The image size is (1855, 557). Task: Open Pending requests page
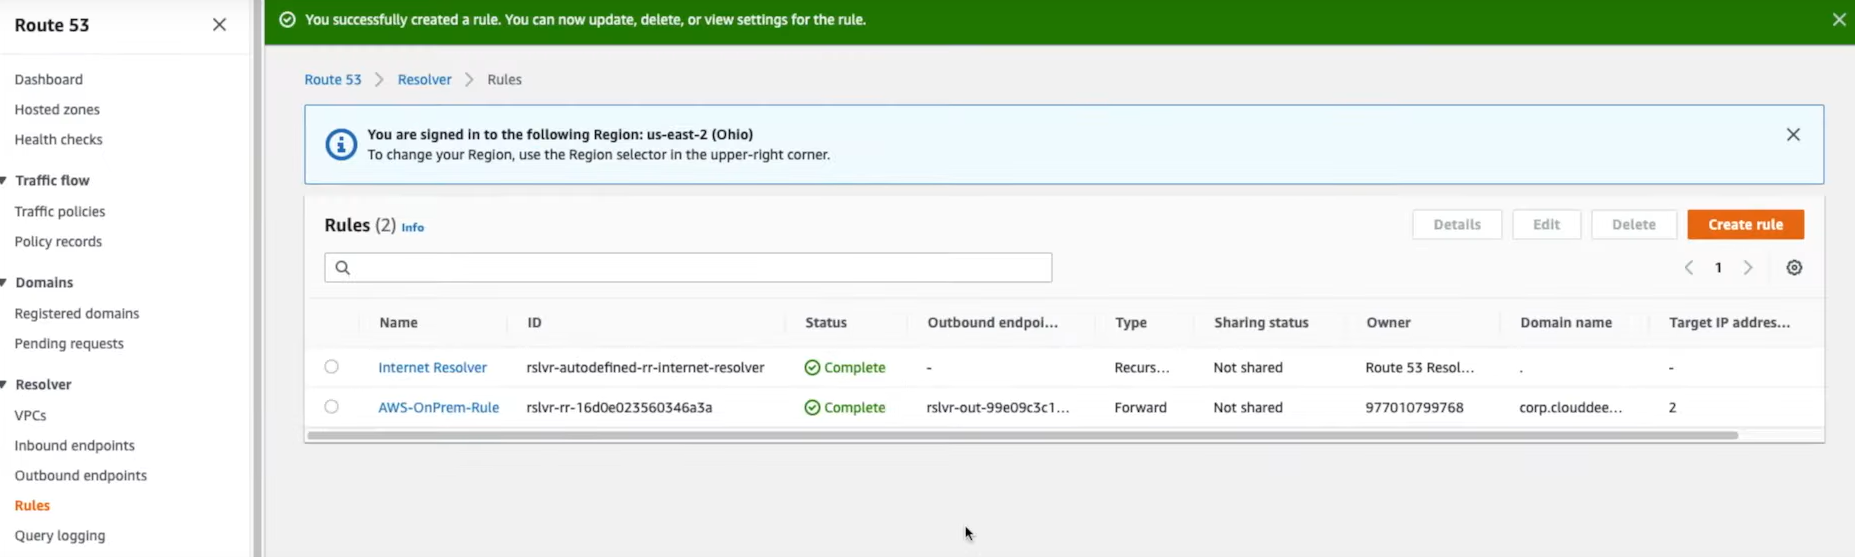pyautogui.click(x=69, y=343)
